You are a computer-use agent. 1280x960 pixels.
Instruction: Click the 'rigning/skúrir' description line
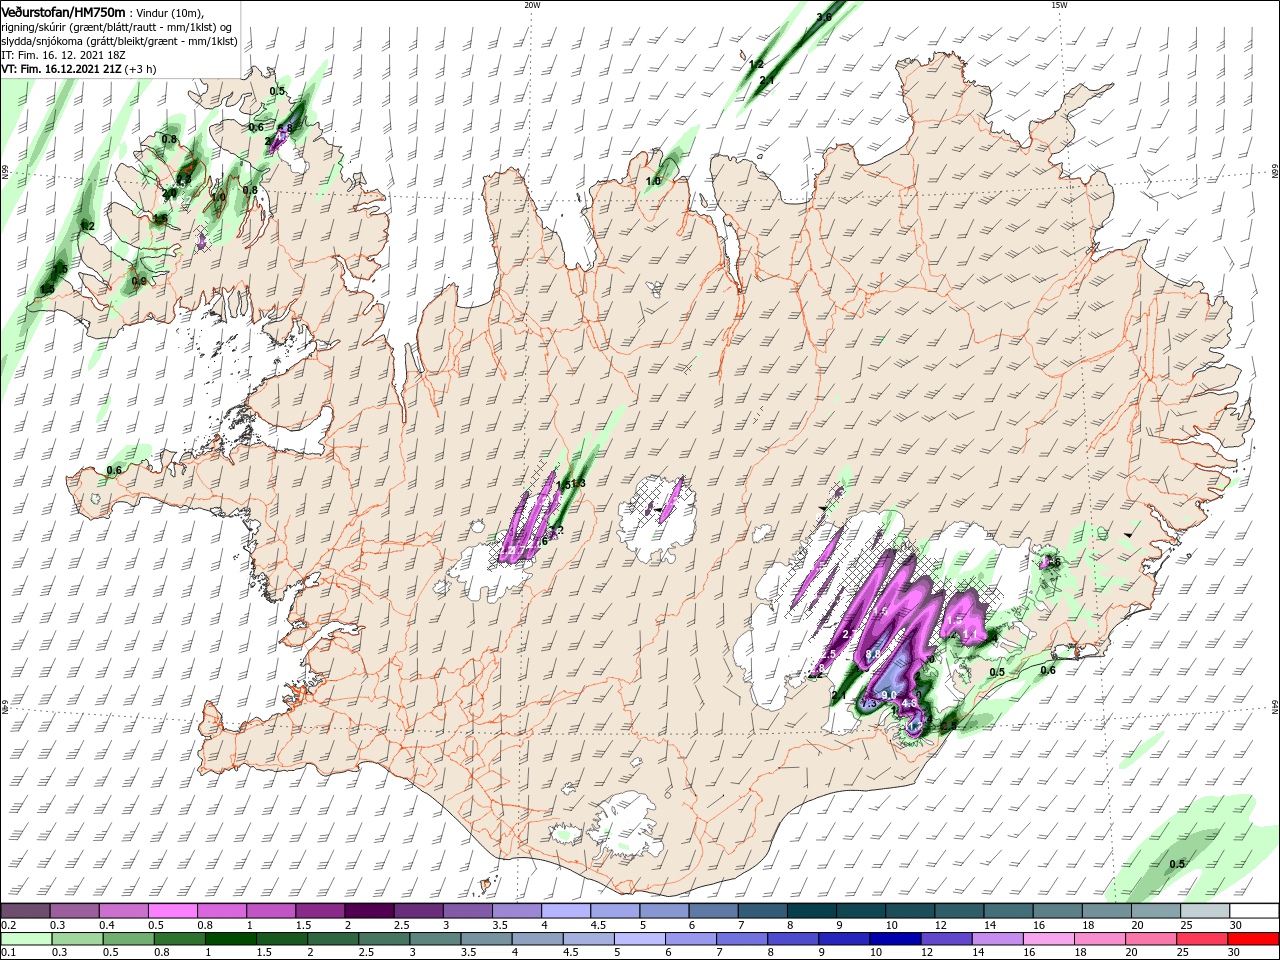click(x=117, y=27)
